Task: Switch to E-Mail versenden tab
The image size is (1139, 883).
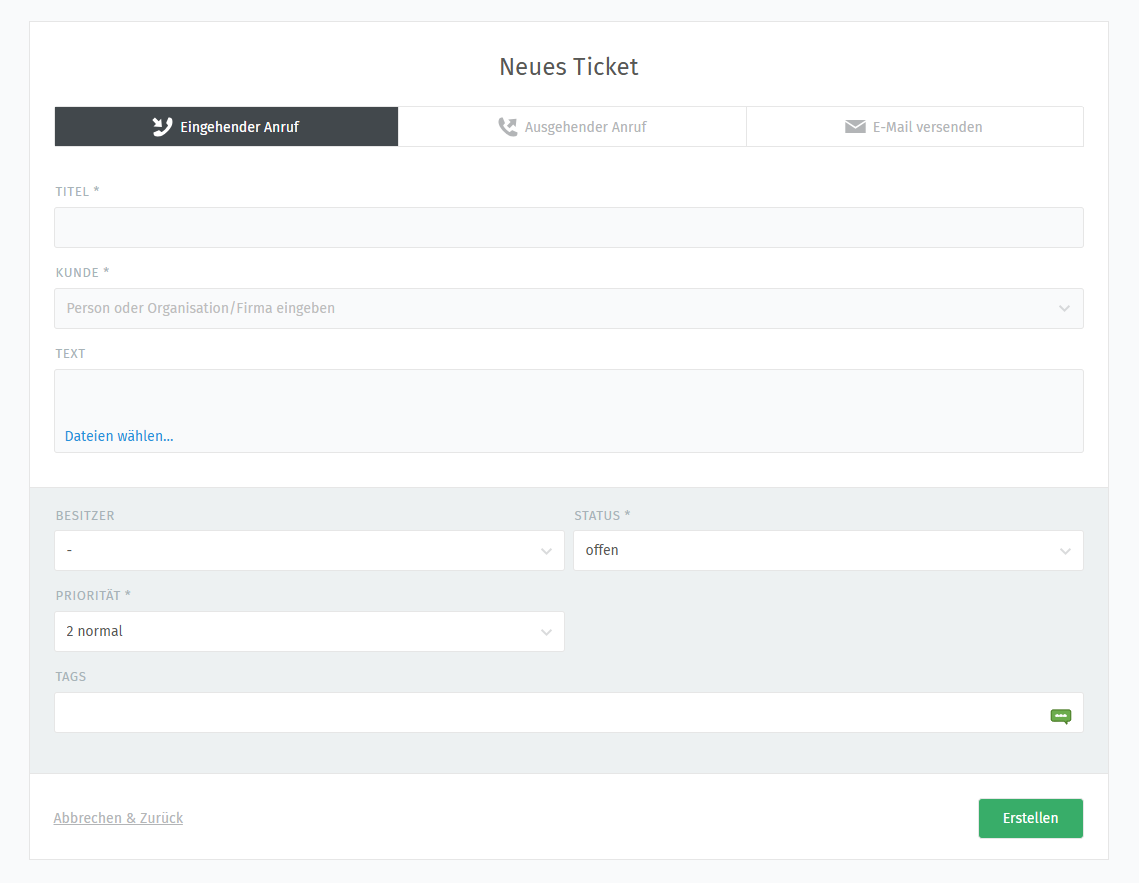Action: click(x=915, y=126)
